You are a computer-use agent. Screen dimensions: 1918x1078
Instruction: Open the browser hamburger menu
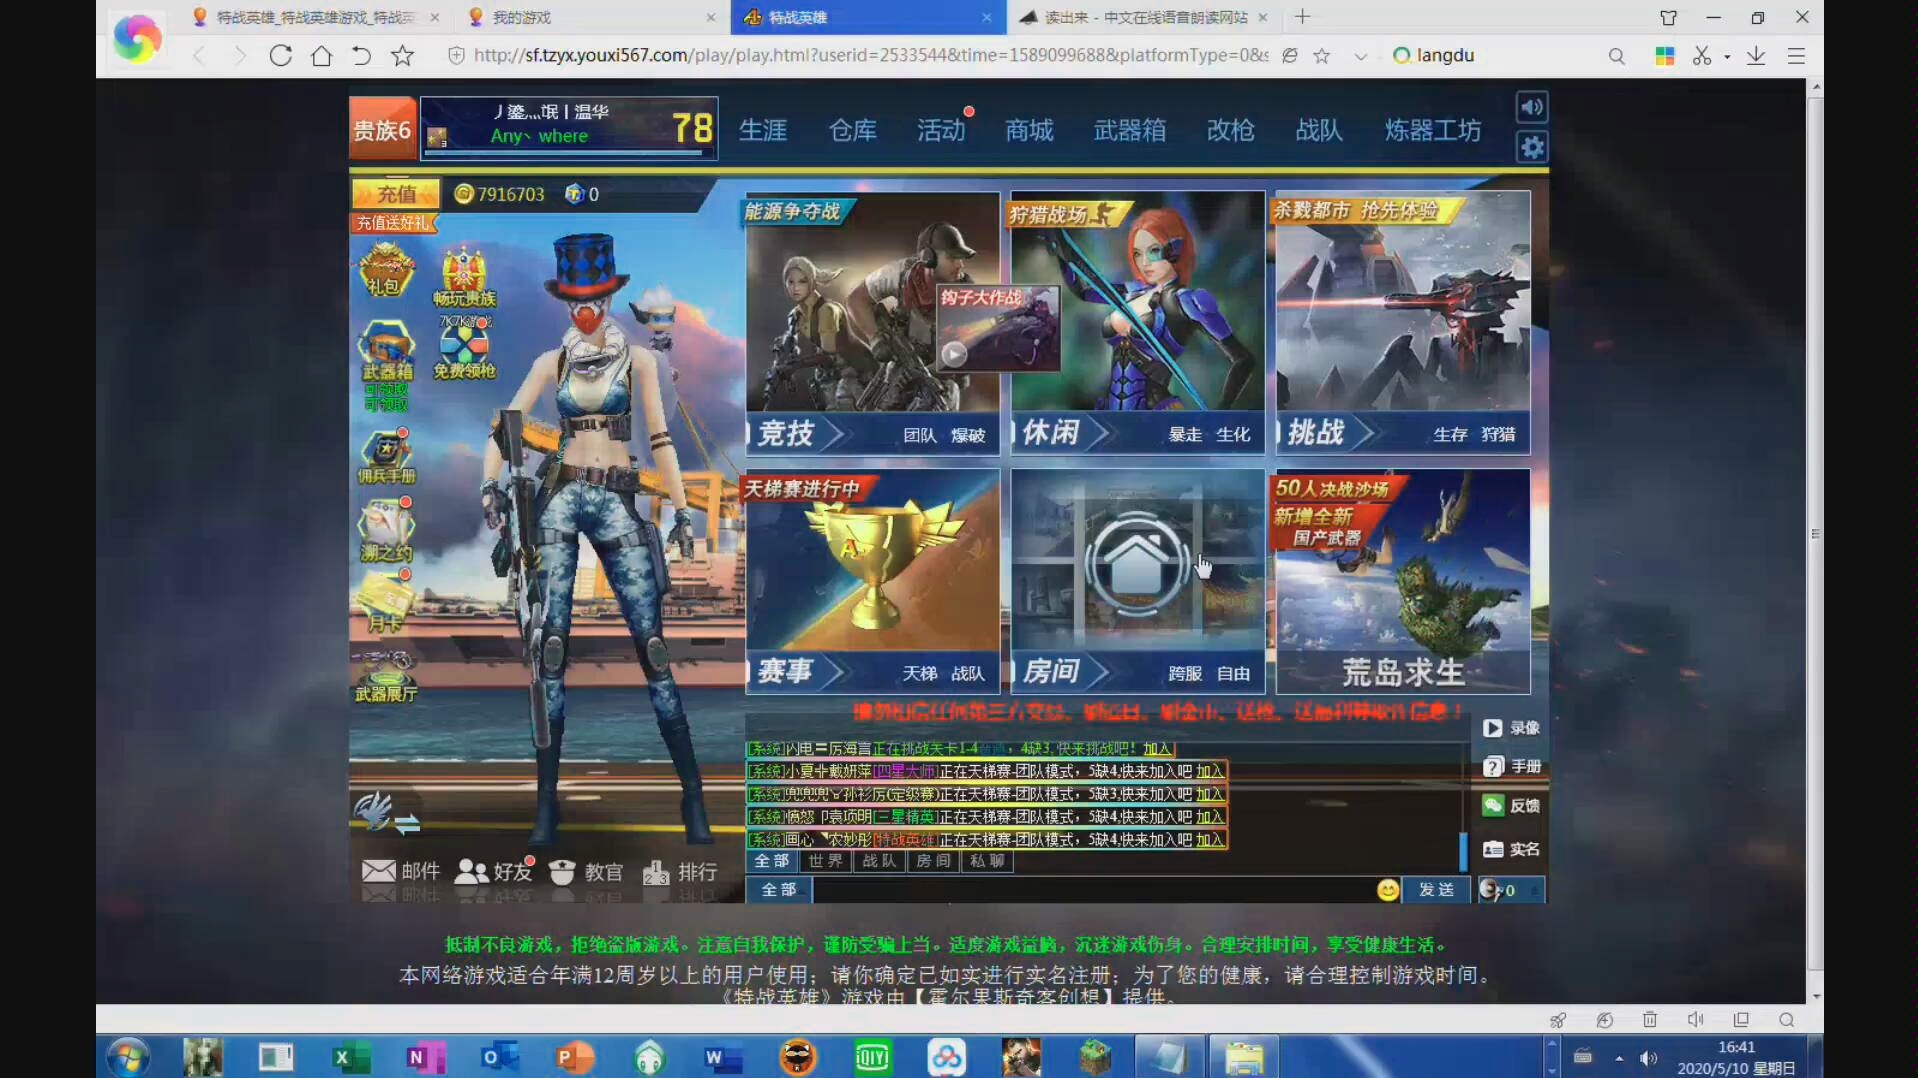click(x=1796, y=56)
